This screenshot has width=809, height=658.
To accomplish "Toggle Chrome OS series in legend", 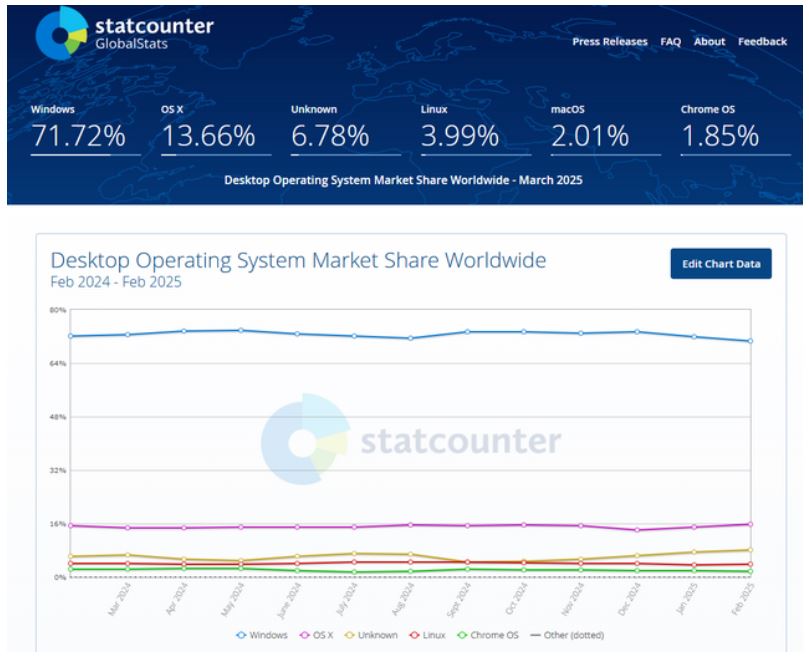I will [486, 635].
